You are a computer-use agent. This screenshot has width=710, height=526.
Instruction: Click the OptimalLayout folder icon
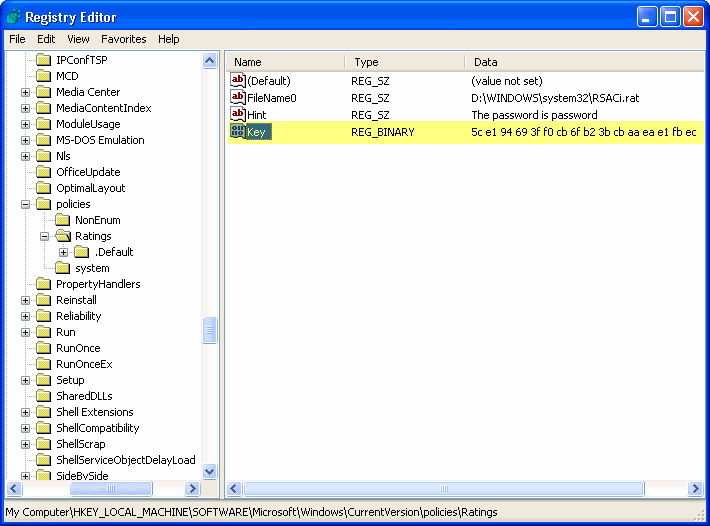pyautogui.click(x=43, y=188)
